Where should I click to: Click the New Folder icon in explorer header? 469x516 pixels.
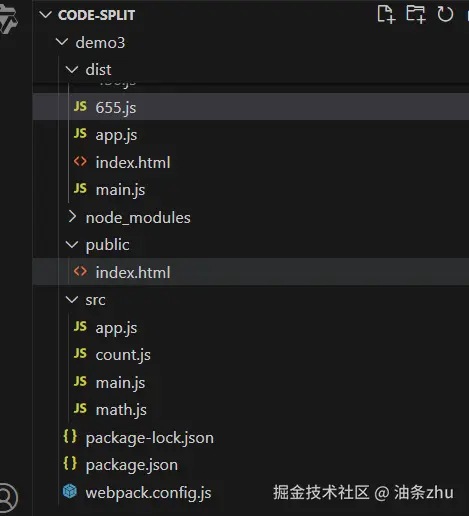(416, 14)
